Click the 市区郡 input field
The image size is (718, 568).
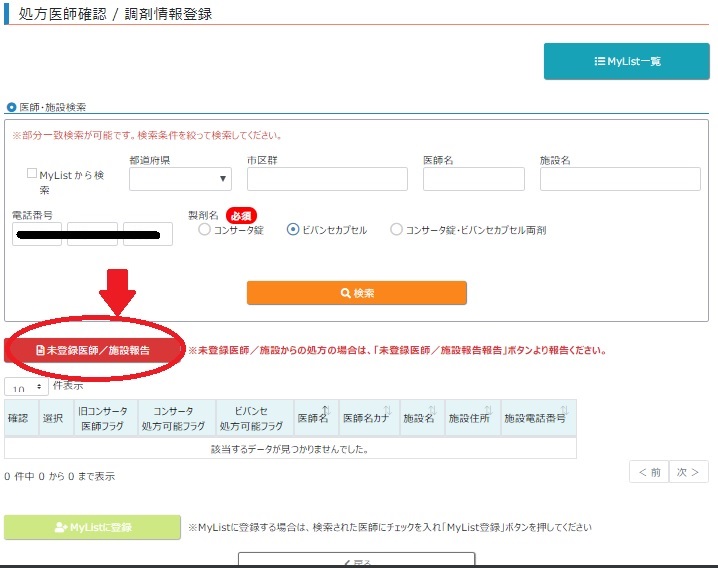coord(327,179)
